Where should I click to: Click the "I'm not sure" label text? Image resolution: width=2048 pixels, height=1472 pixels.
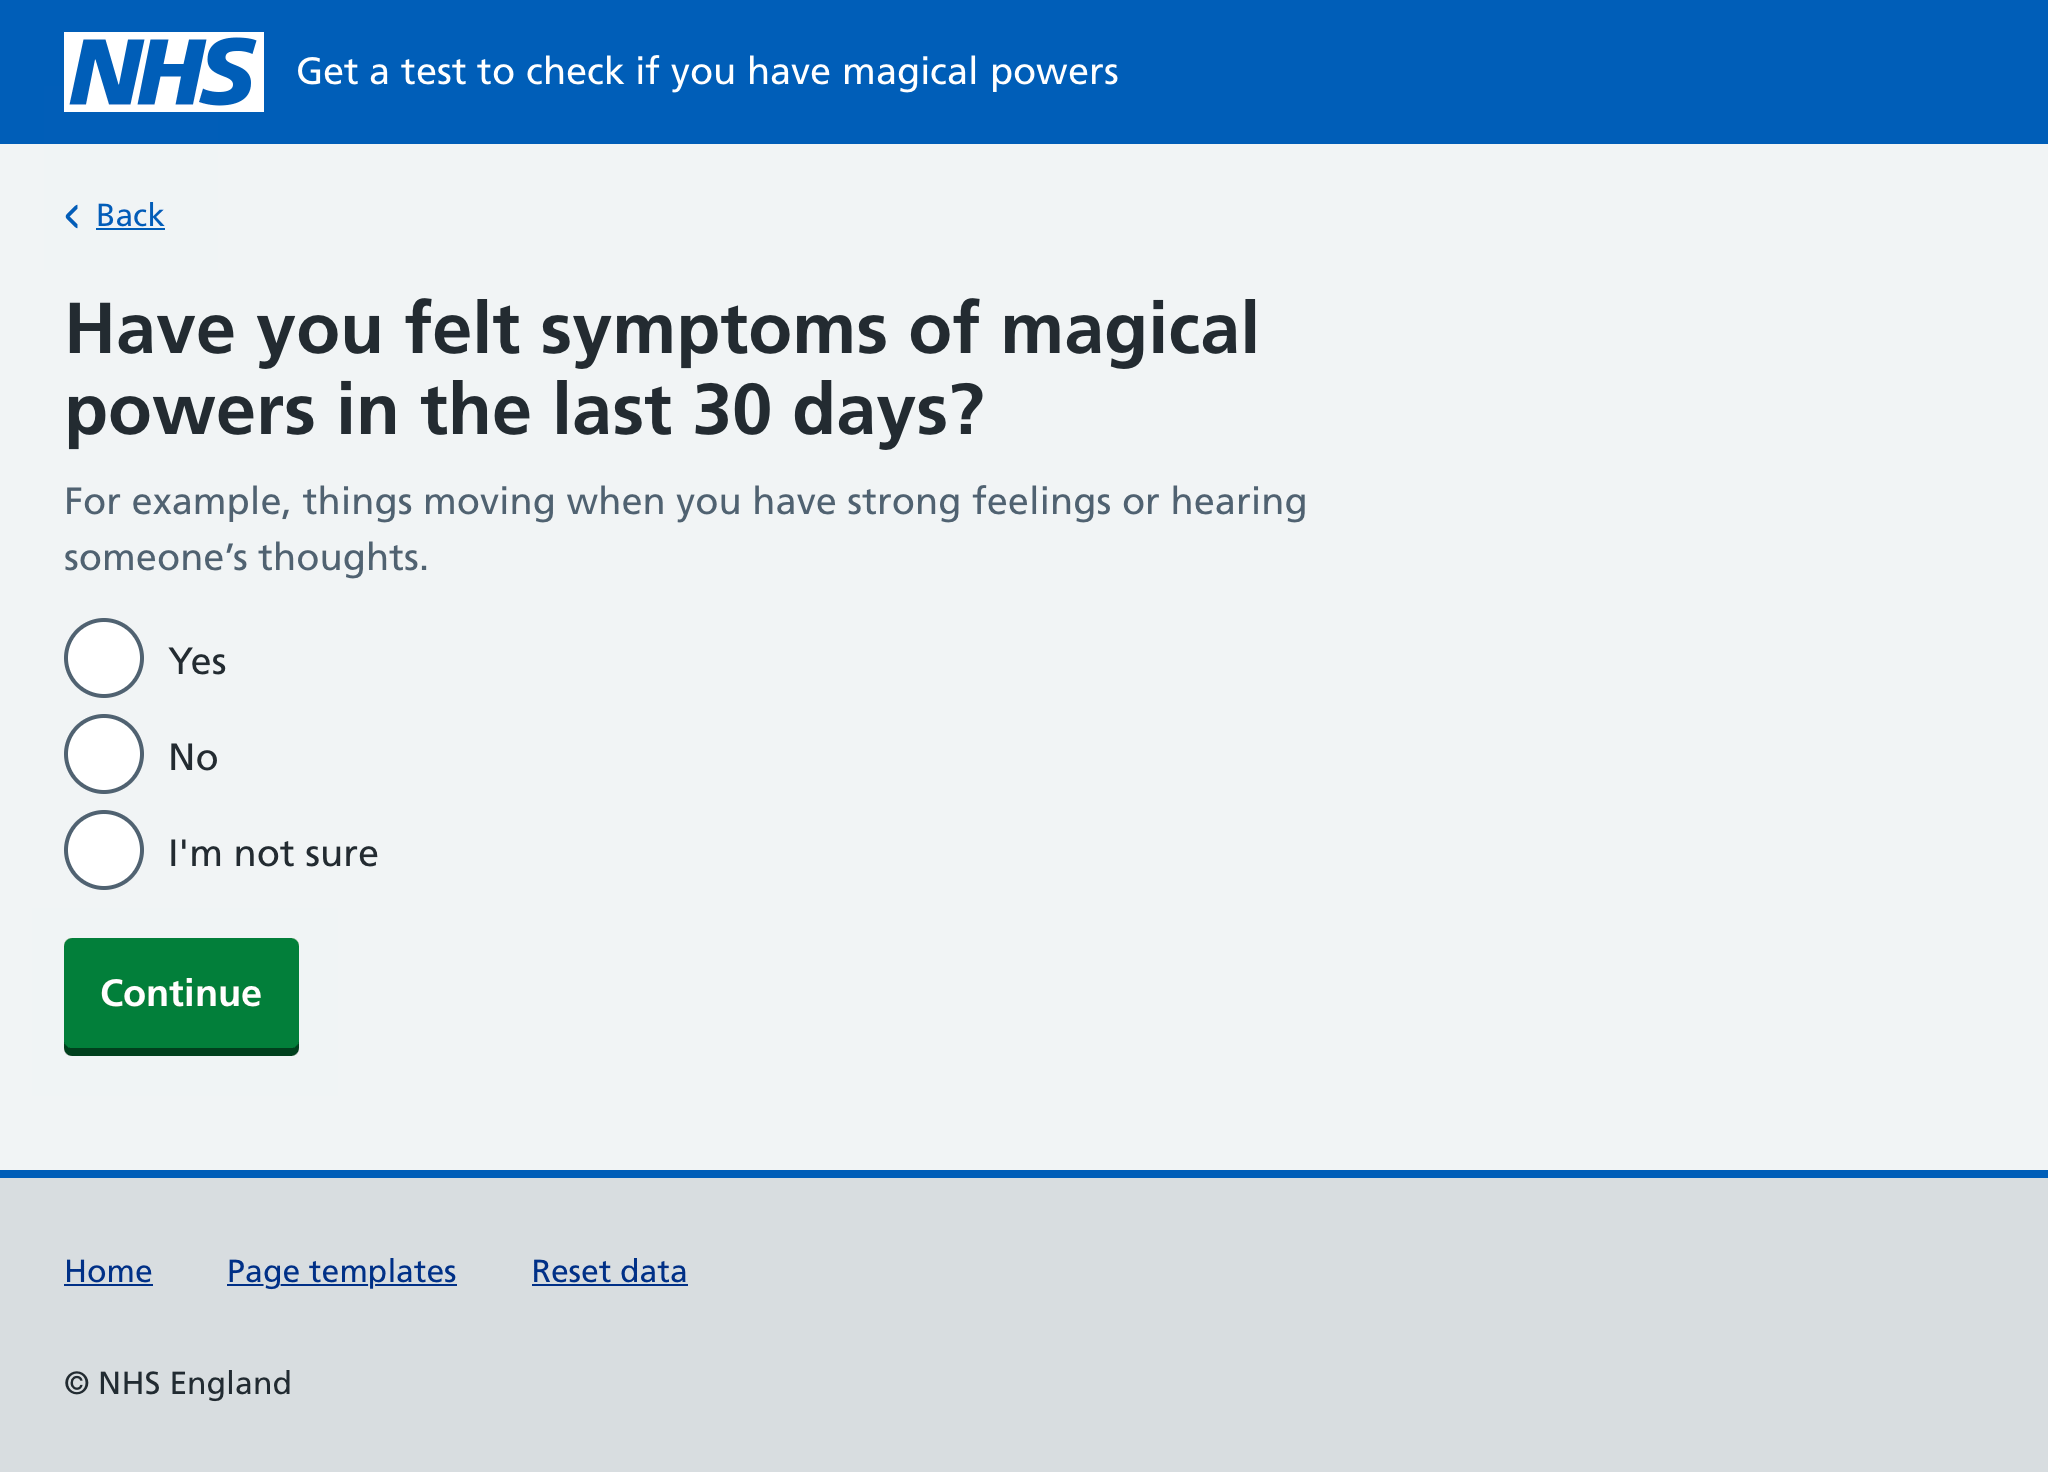[273, 854]
